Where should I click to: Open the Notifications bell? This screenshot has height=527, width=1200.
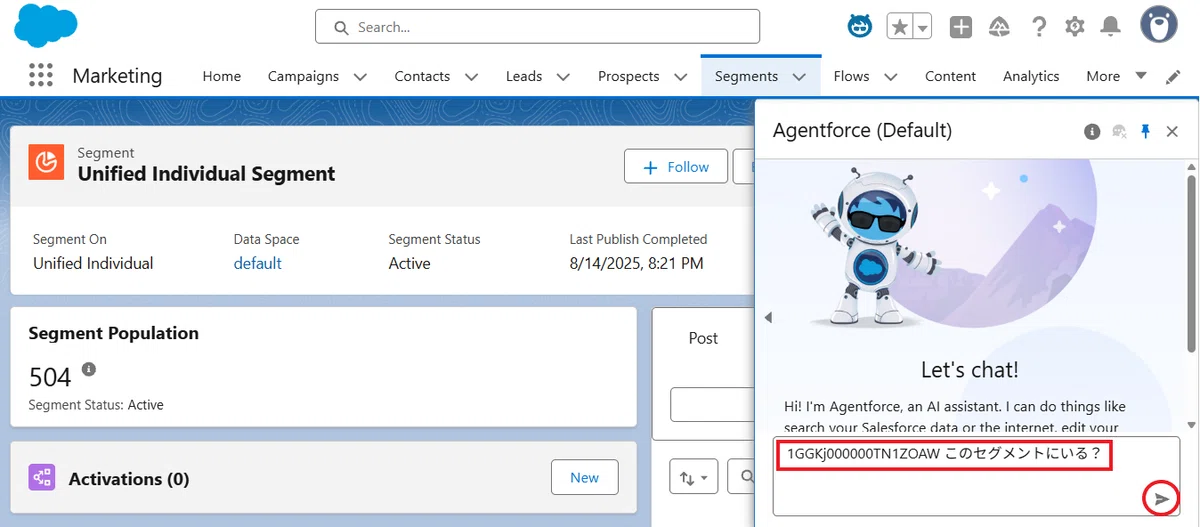tap(1110, 27)
